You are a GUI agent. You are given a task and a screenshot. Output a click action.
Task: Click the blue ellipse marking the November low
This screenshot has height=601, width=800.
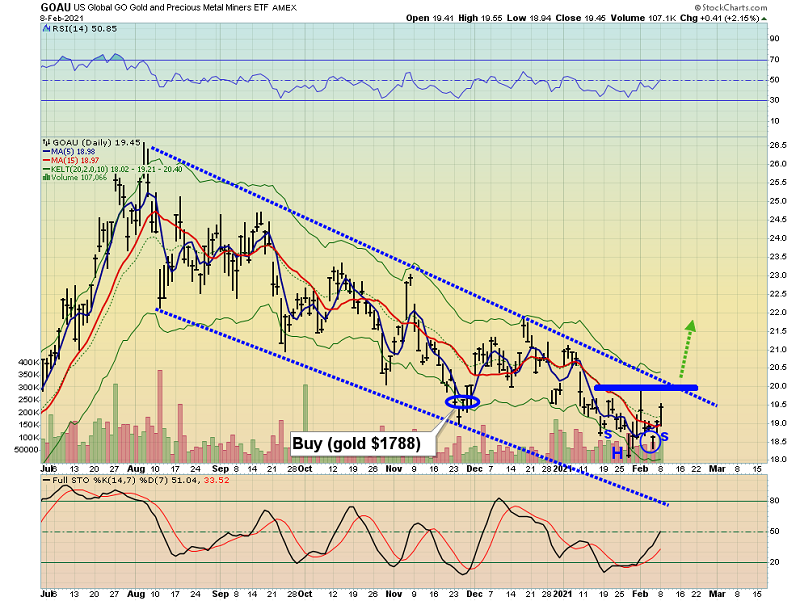pyautogui.click(x=463, y=401)
